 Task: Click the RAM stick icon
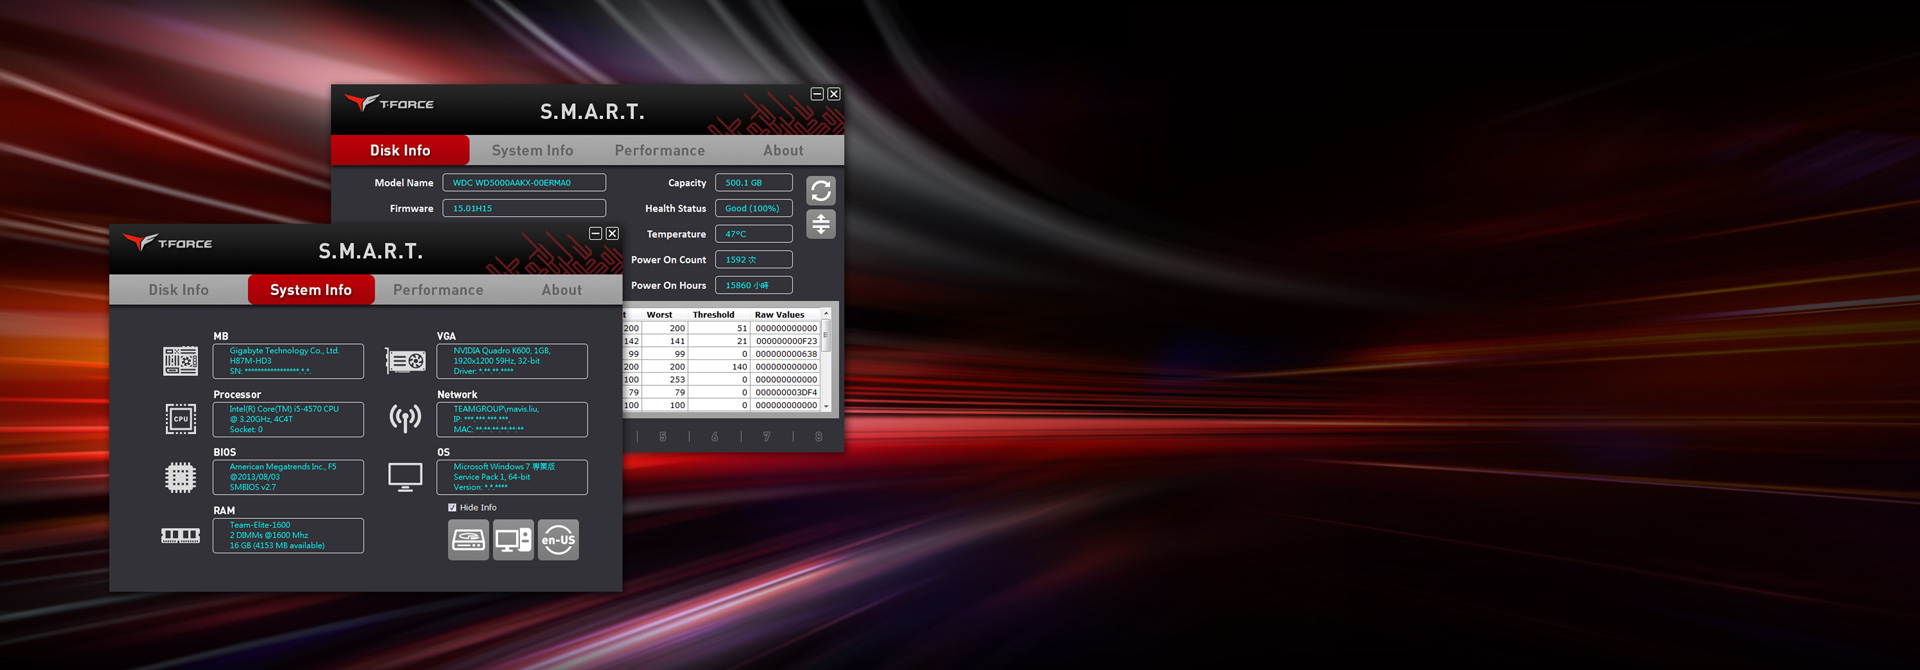coord(180,536)
